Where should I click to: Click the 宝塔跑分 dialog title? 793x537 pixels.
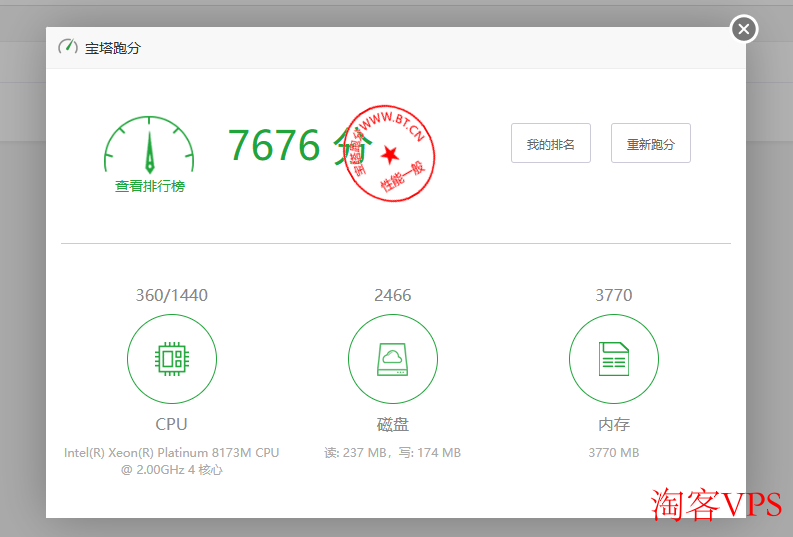point(113,48)
